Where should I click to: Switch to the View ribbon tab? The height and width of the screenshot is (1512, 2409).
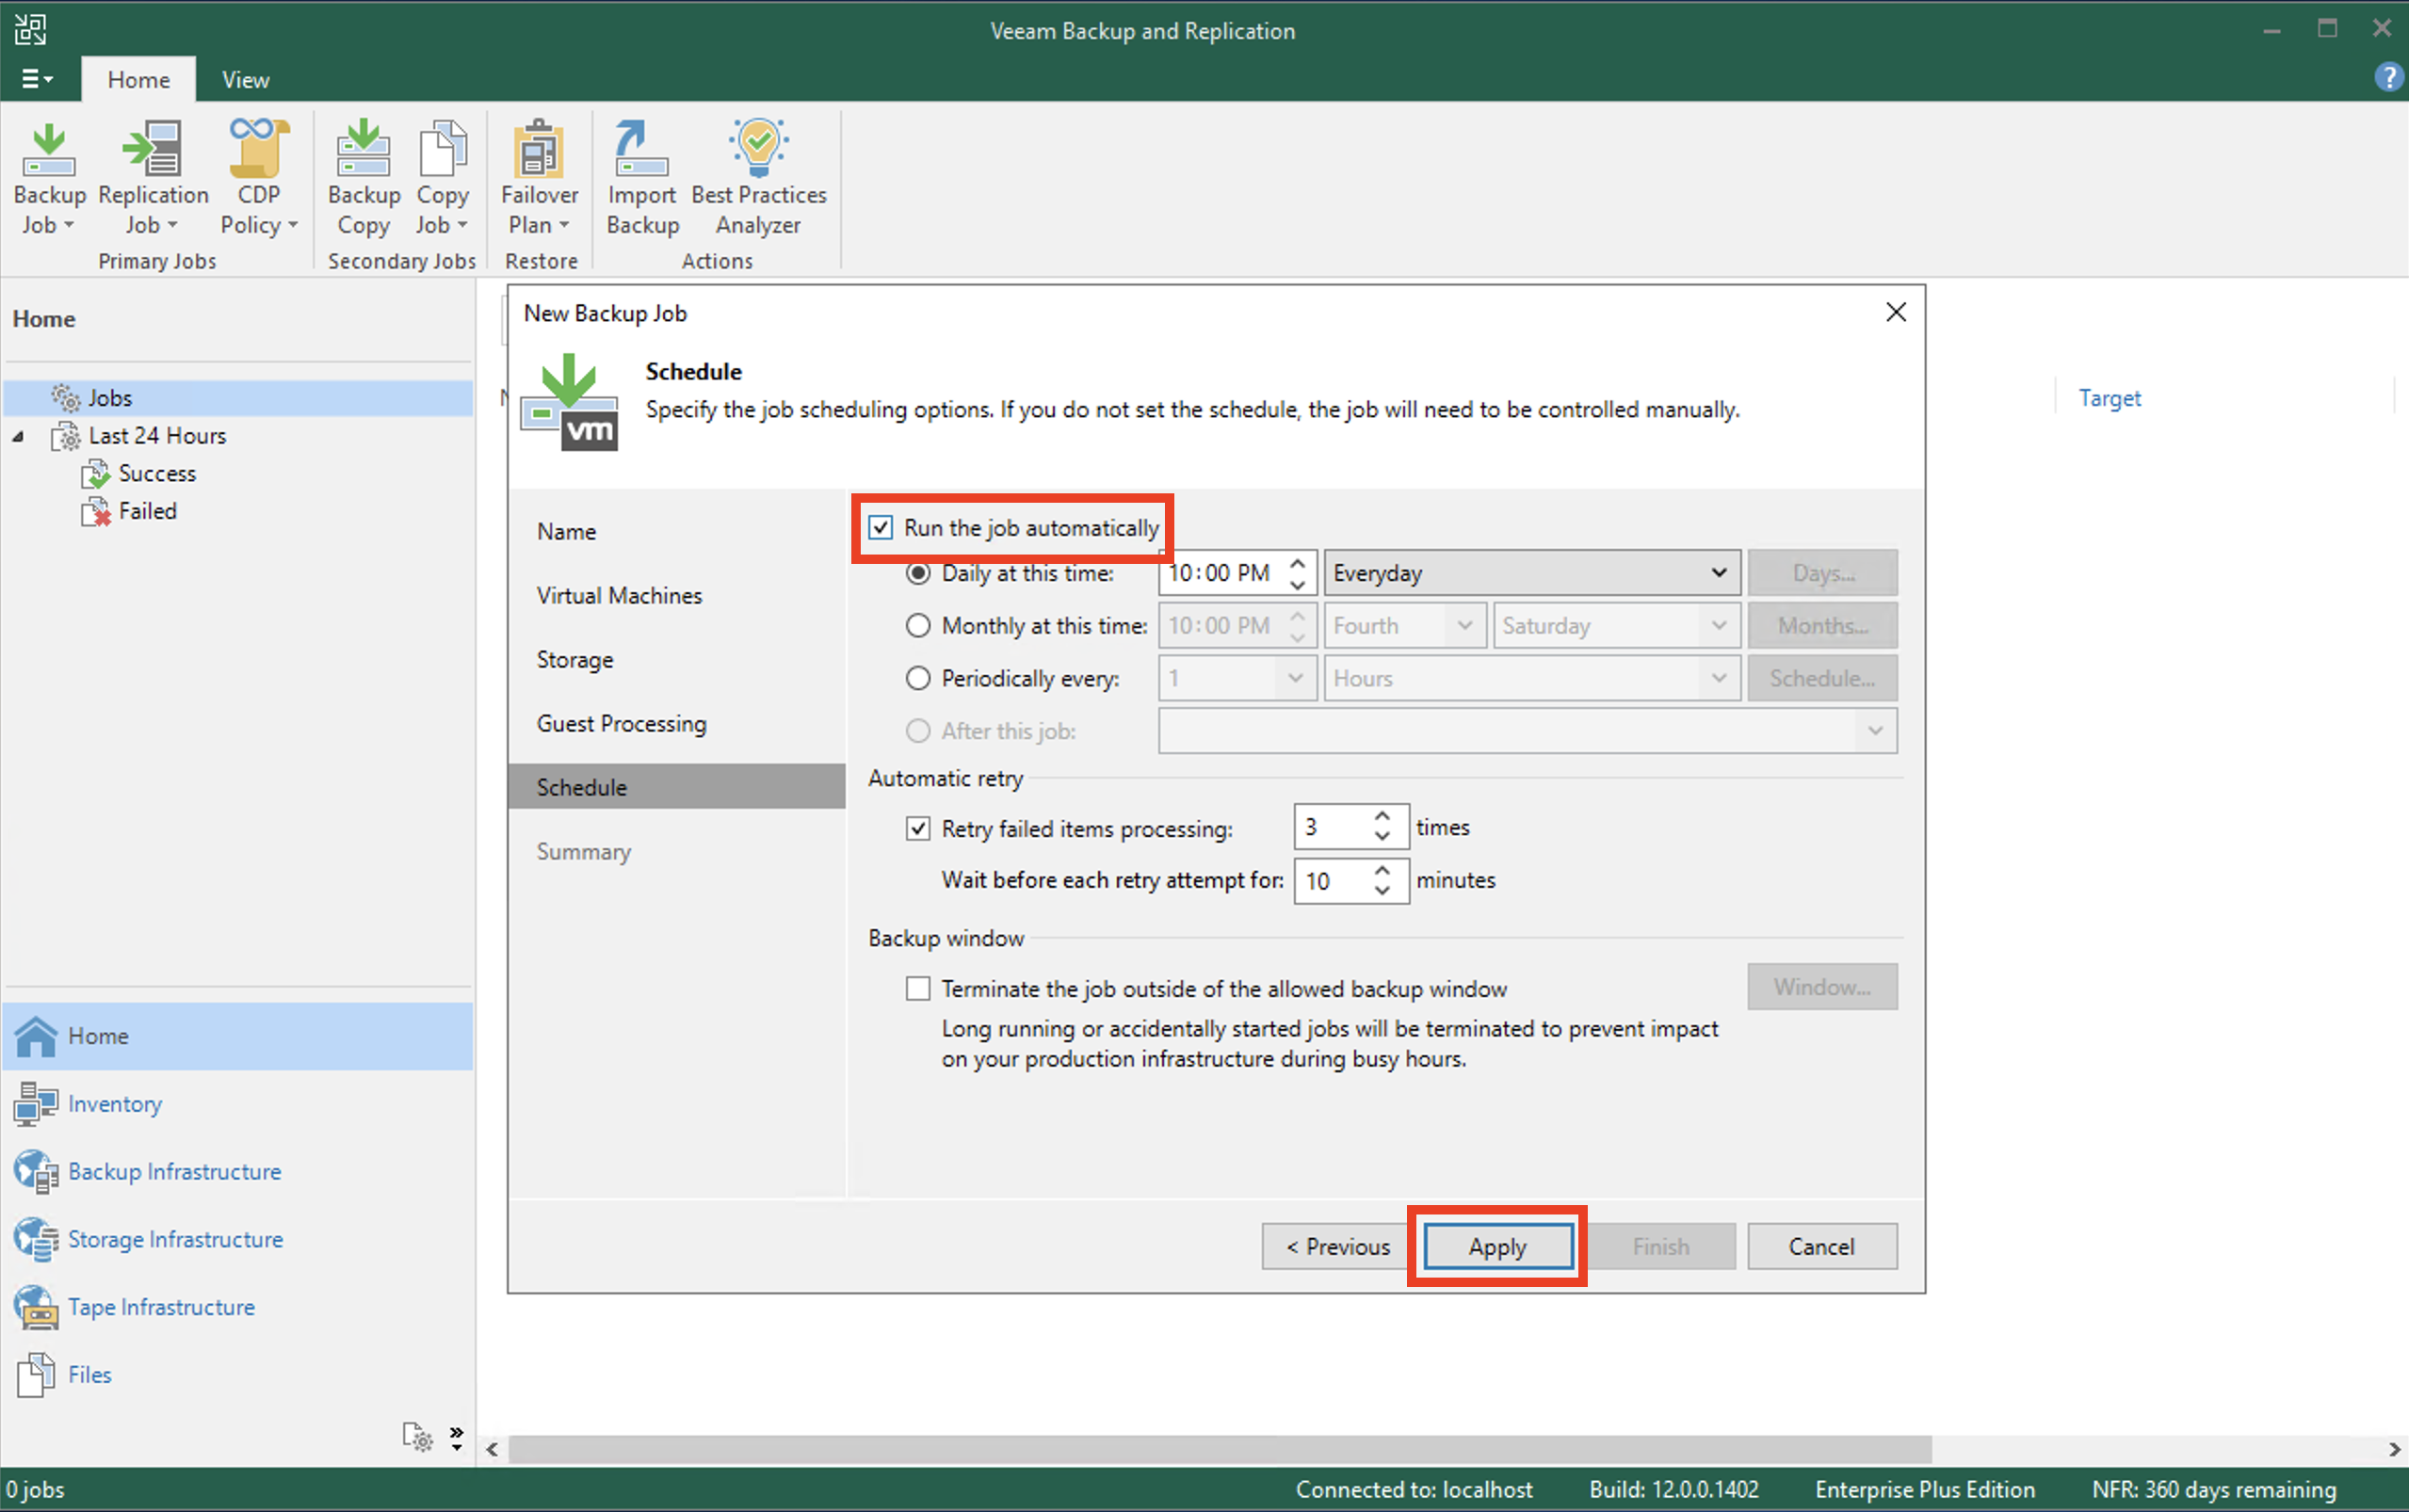246,80
